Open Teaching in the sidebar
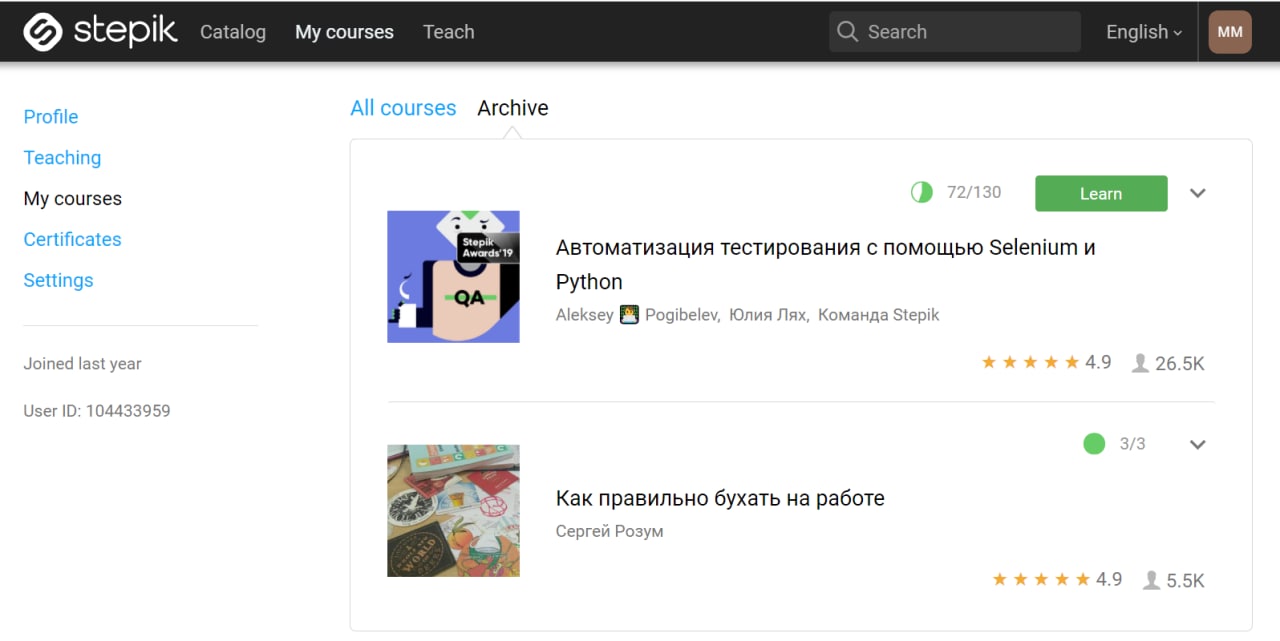Image resolution: width=1280 pixels, height=641 pixels. coord(62,158)
